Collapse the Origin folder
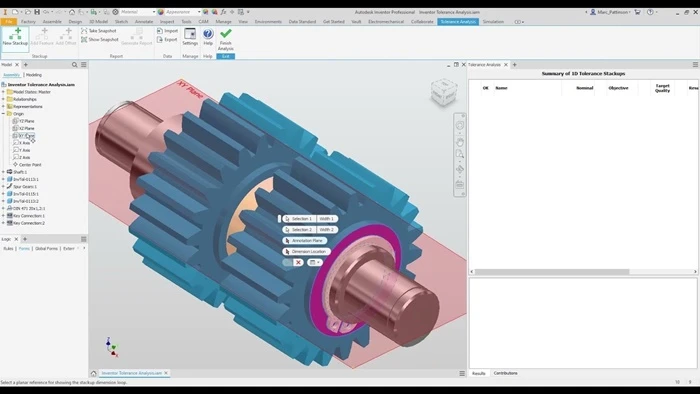This screenshot has width=700, height=394. pos(3,114)
